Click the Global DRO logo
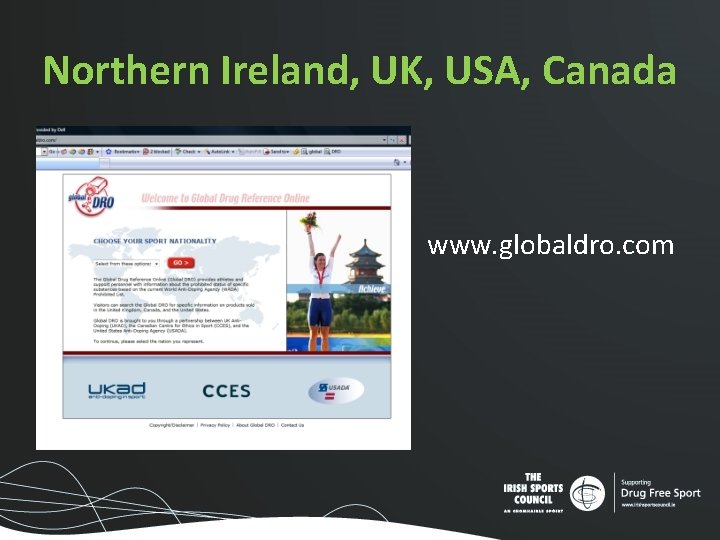Image resolution: width=720 pixels, height=540 pixels. (91, 197)
